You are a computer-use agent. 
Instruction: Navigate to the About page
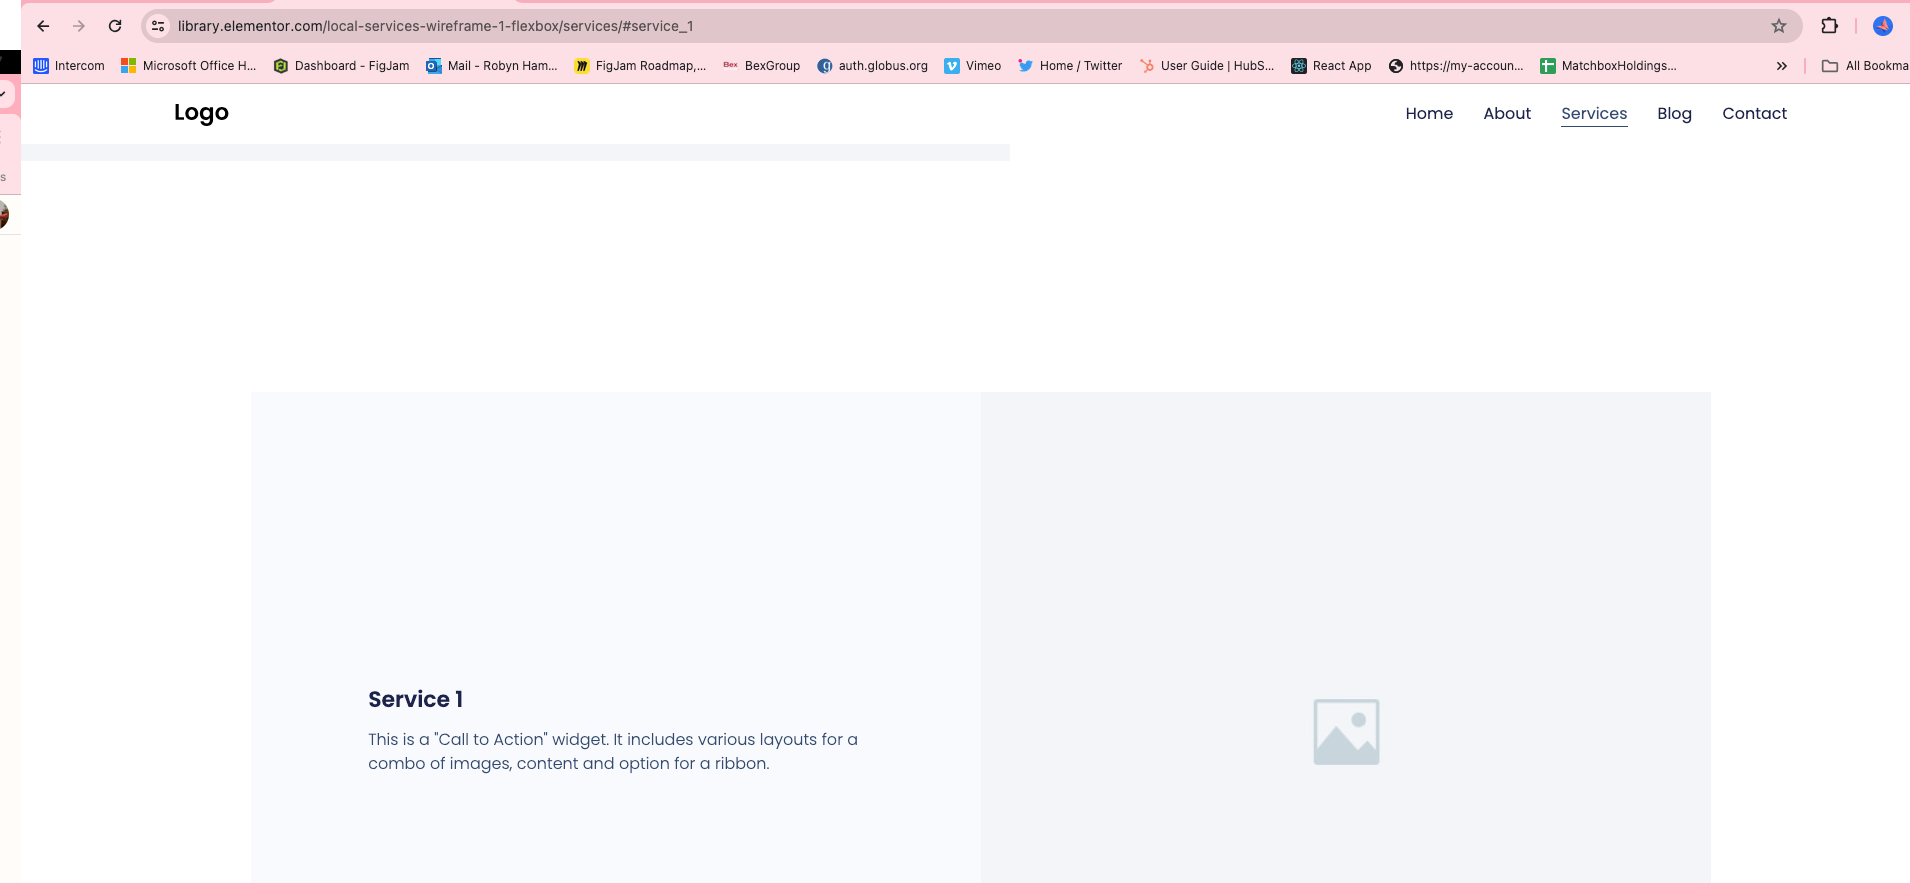click(1506, 114)
